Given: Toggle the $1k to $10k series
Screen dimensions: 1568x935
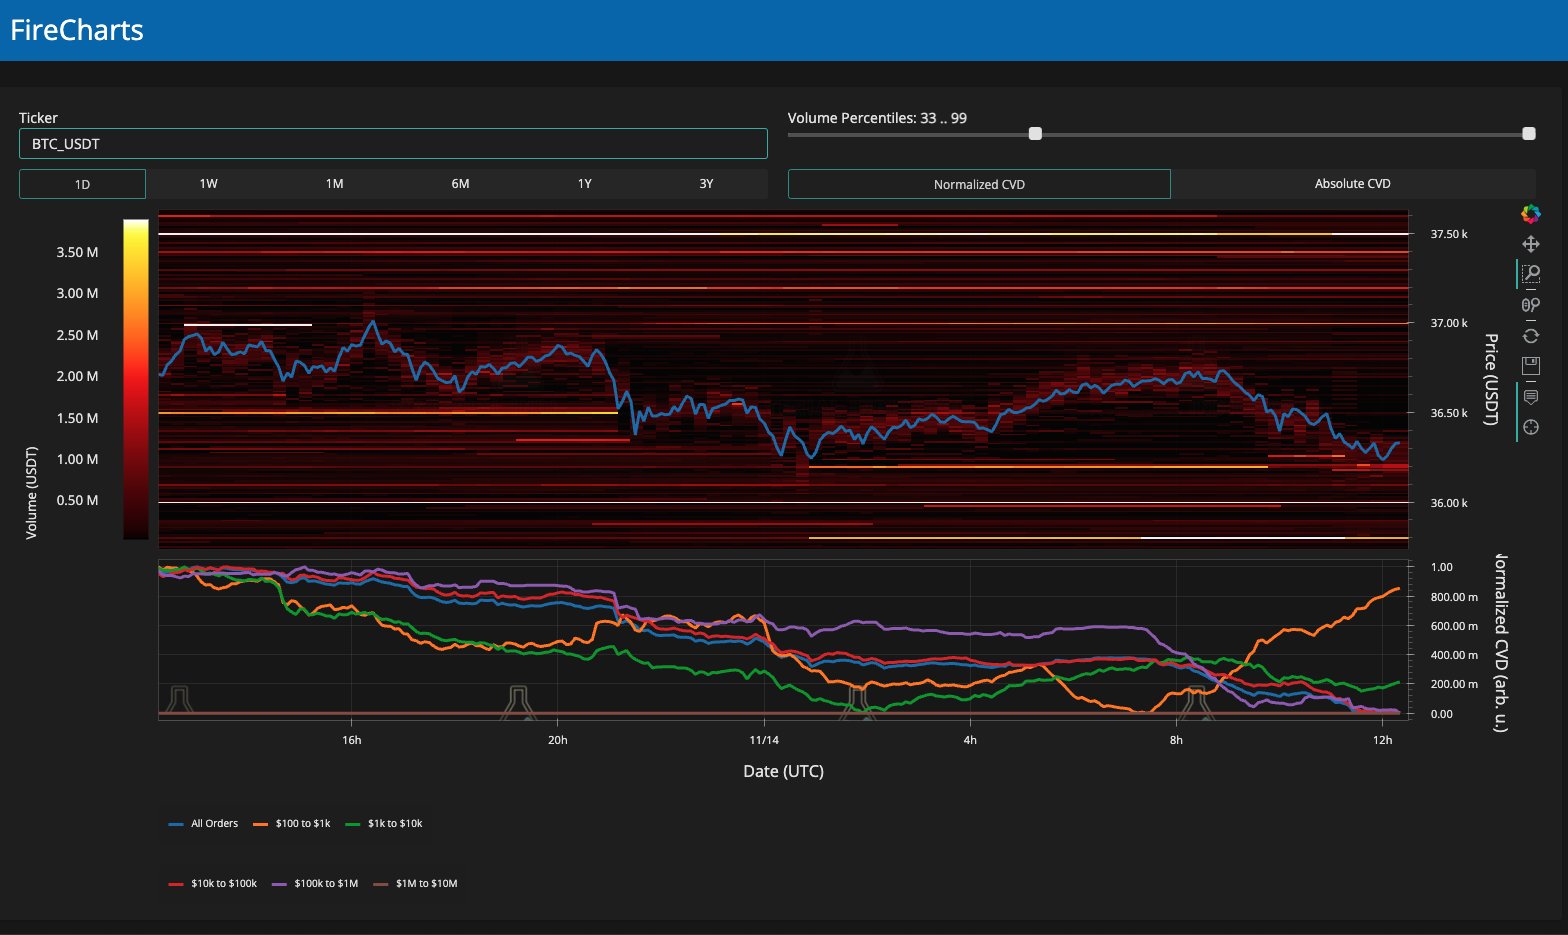Looking at the screenshot, I should (x=384, y=824).
